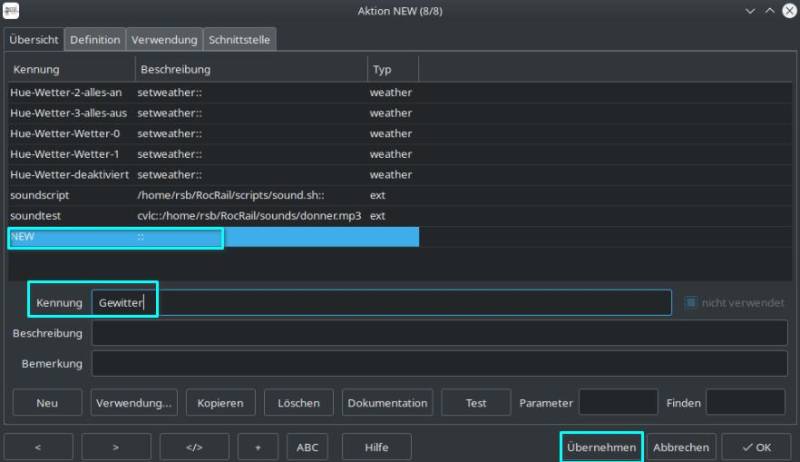Sort list by Kennung column header

(x=70, y=69)
